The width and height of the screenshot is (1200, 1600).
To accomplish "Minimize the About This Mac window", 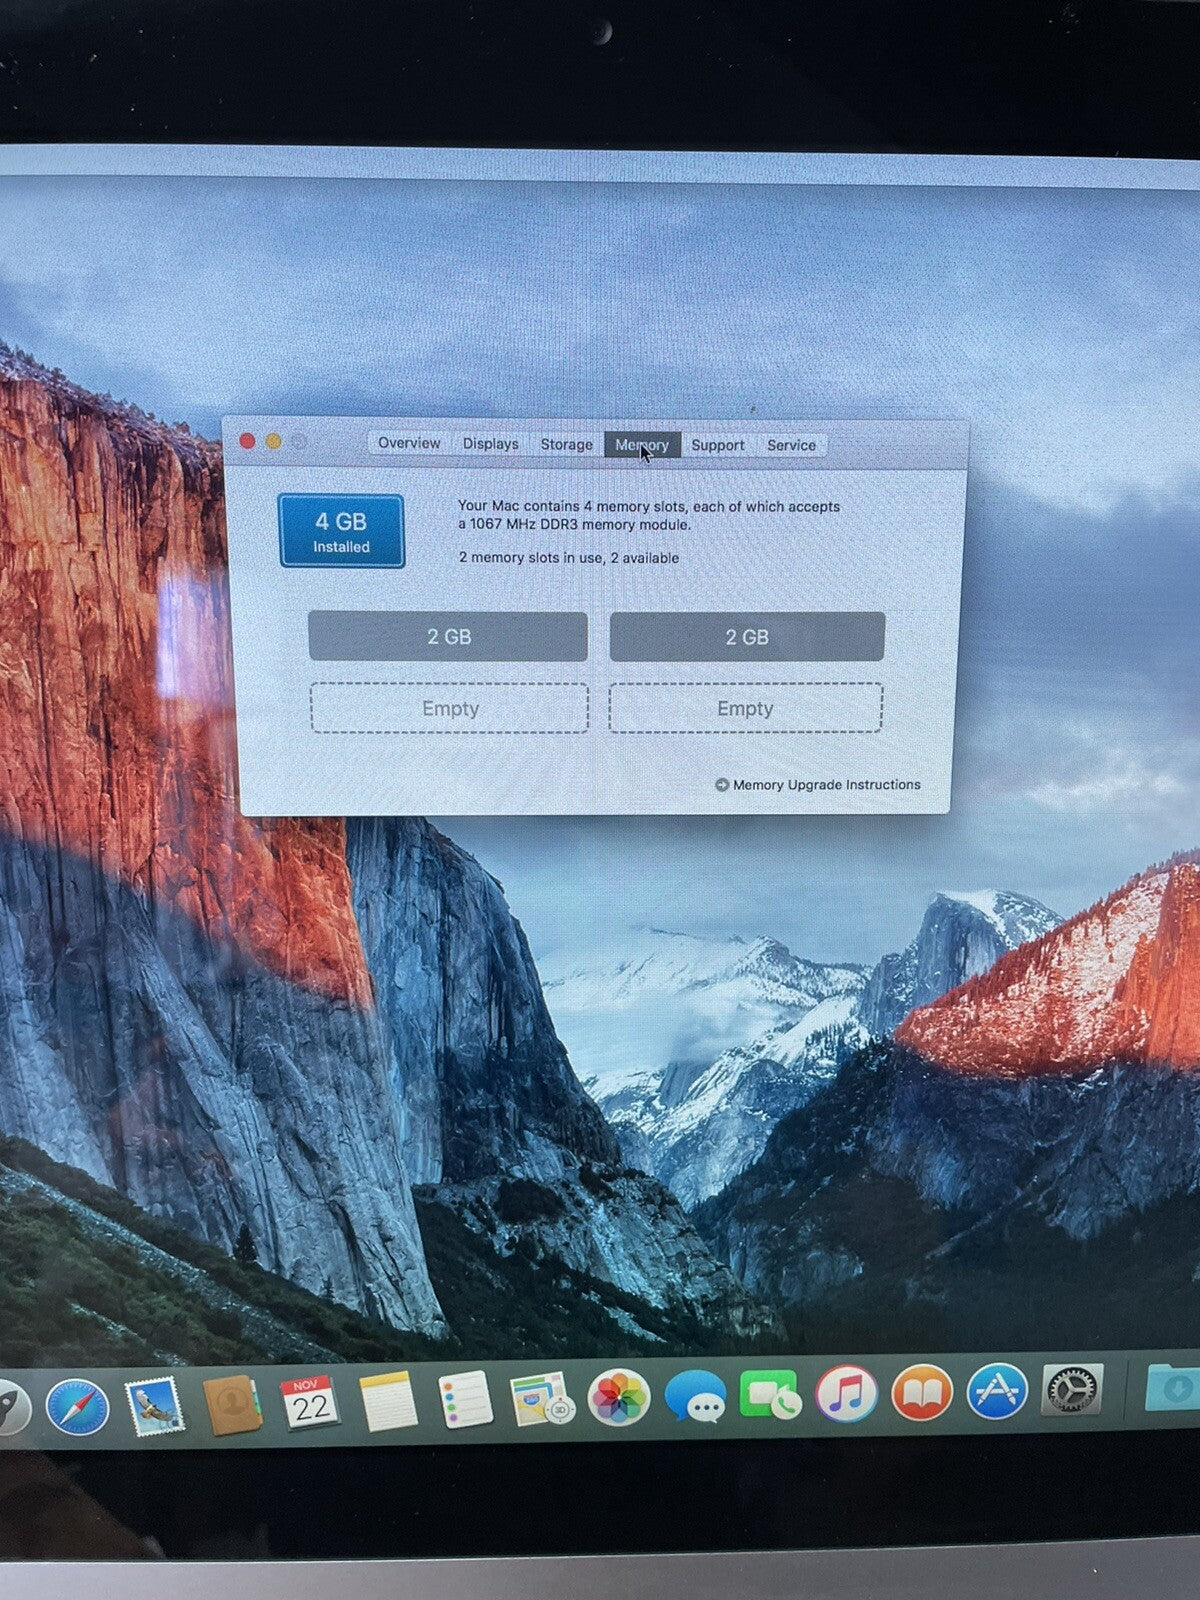I will [x=273, y=441].
